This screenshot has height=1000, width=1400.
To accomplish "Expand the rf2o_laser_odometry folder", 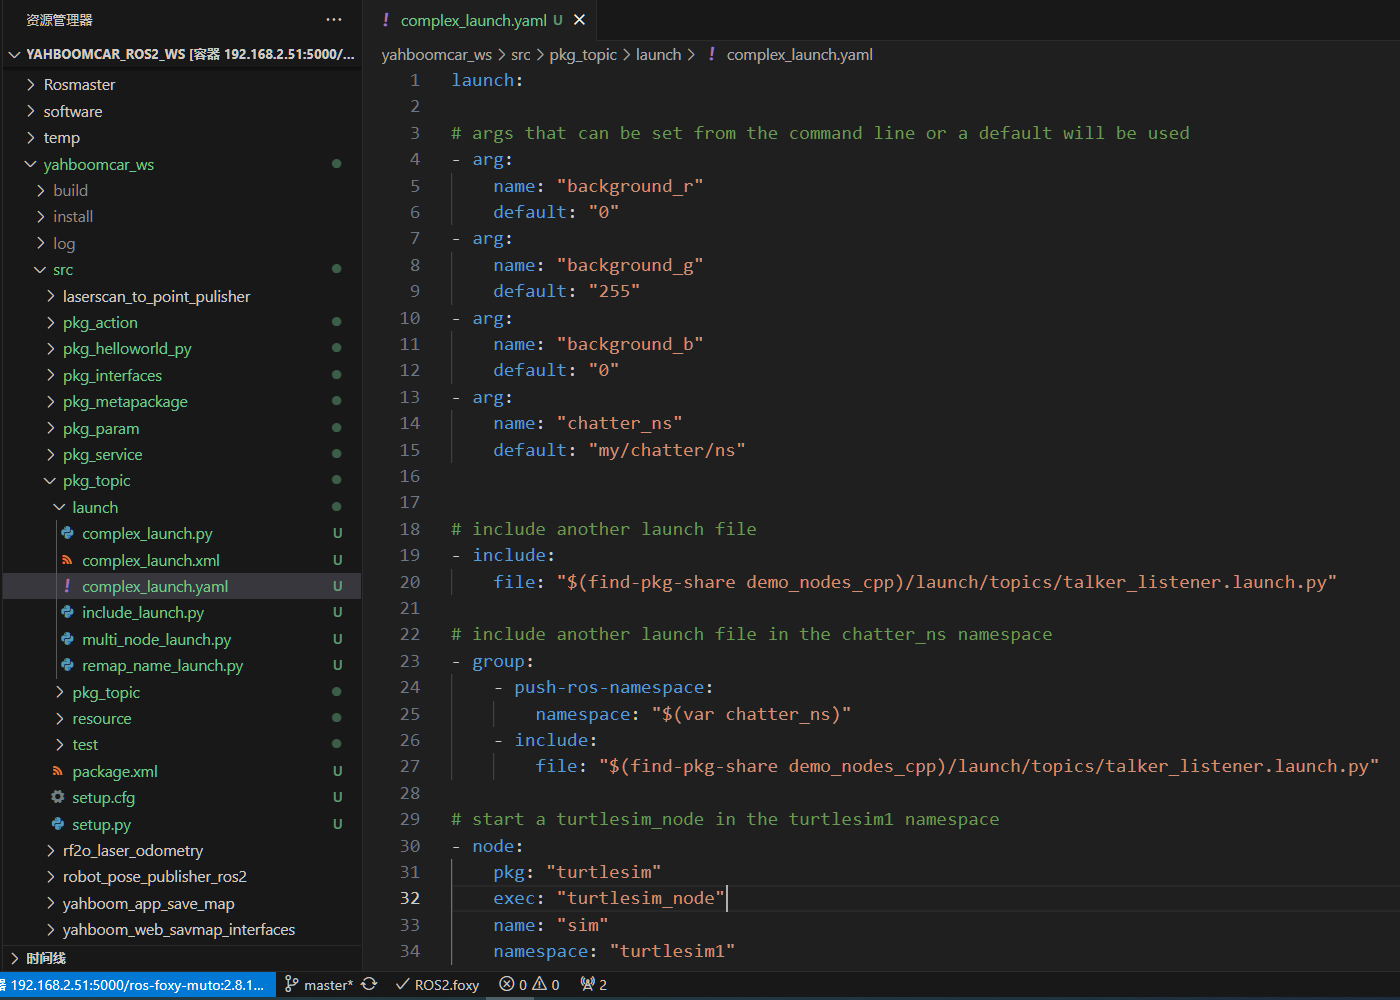I will point(51,850).
